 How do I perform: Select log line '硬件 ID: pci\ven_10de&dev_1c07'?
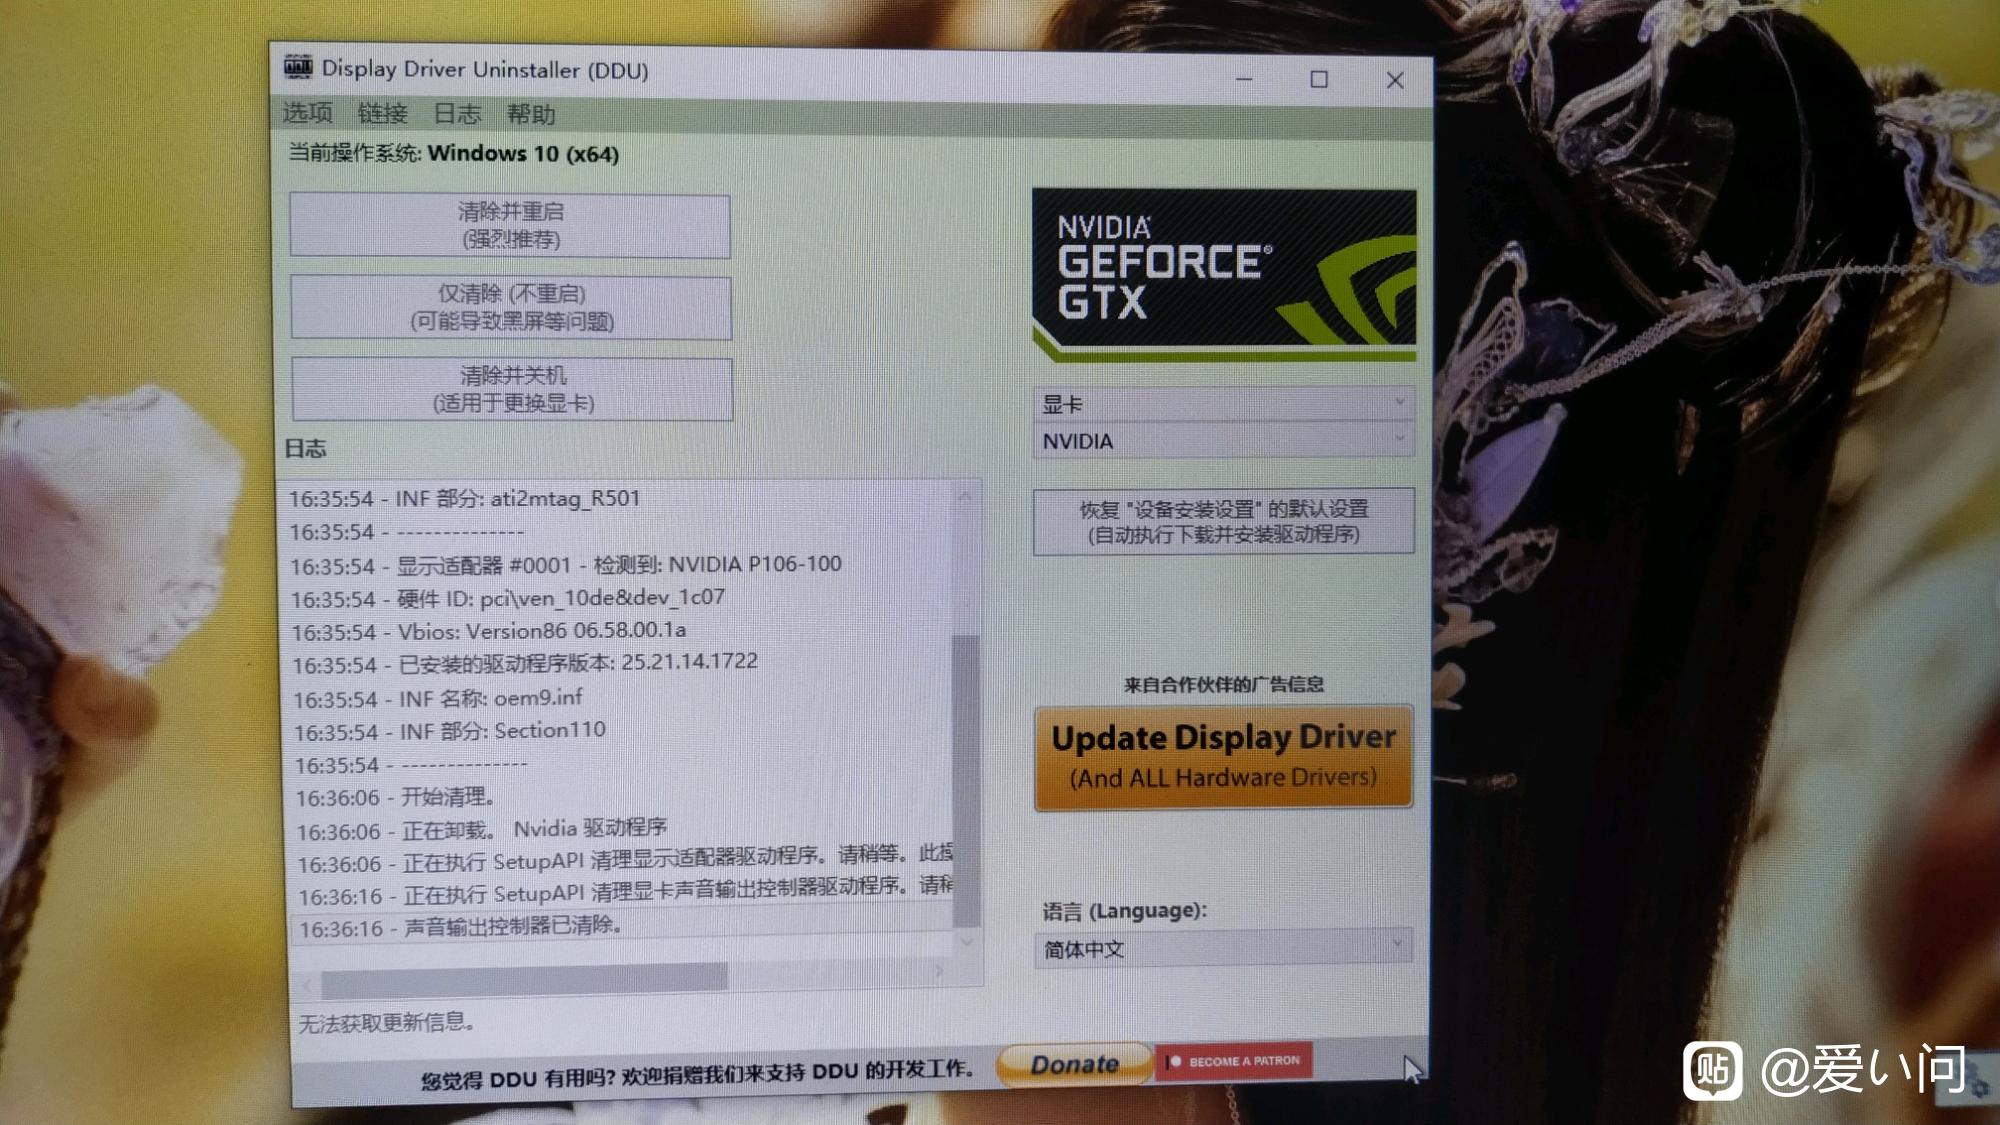click(x=508, y=598)
